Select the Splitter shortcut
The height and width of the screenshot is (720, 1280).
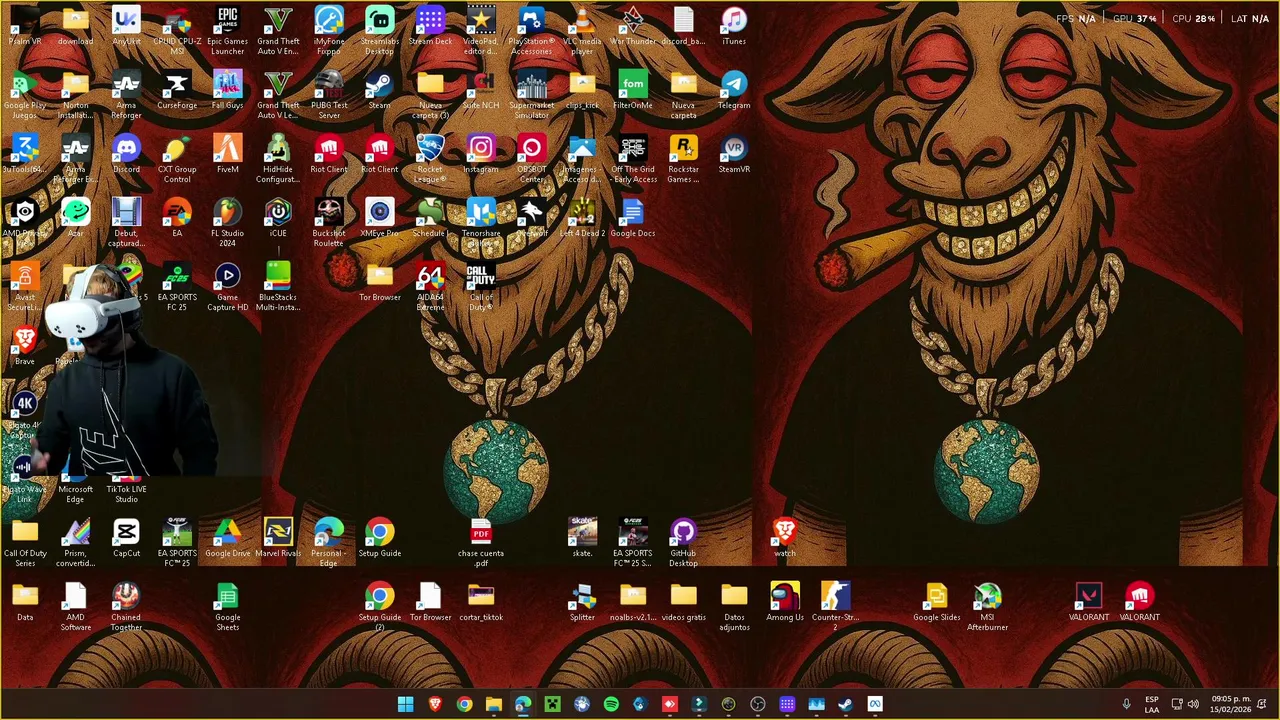point(582,603)
